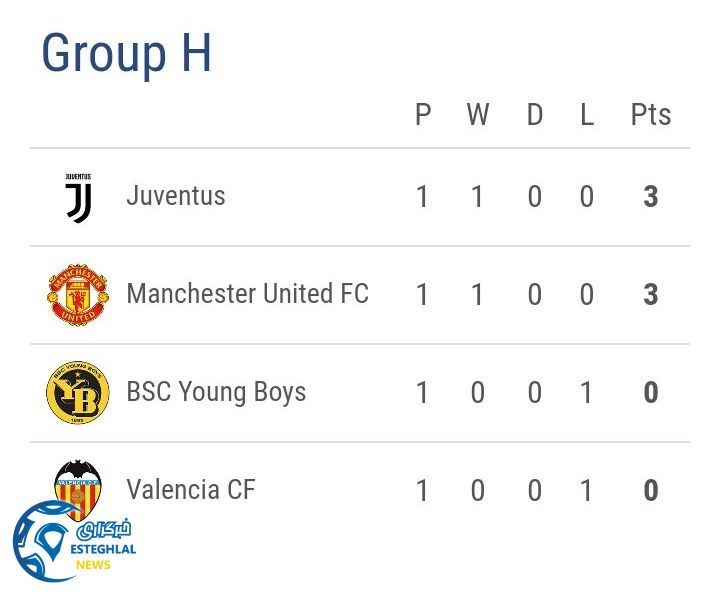Open the BSC Young Boys team link
Image resolution: width=702 pixels, height=604 pixels.
(x=216, y=392)
